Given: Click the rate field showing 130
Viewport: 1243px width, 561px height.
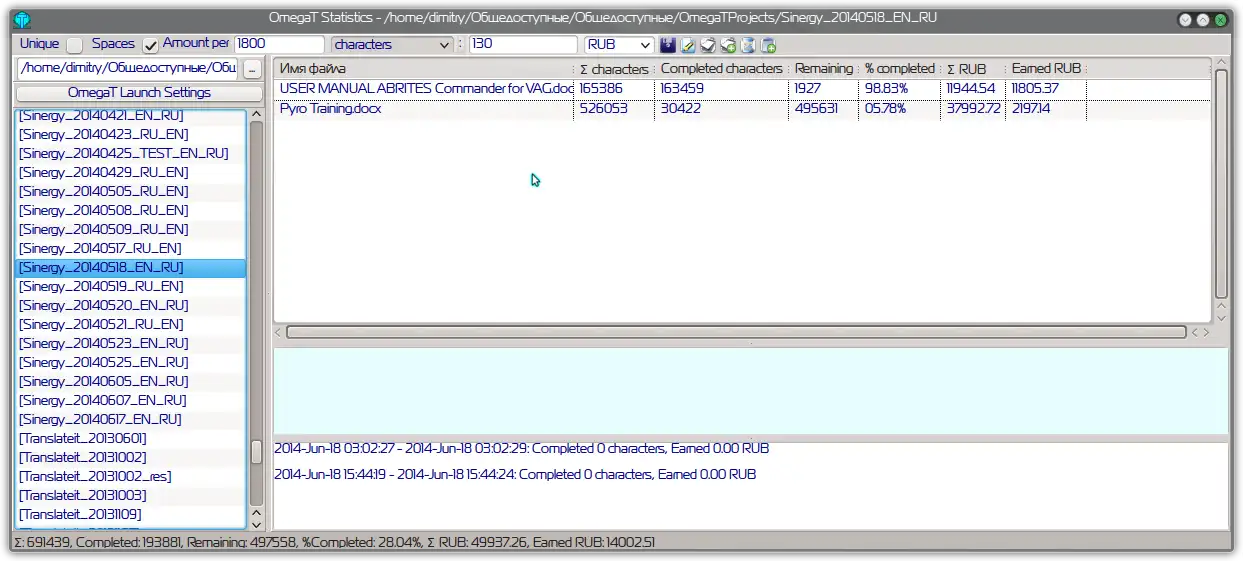Looking at the screenshot, I should click(x=522, y=44).
